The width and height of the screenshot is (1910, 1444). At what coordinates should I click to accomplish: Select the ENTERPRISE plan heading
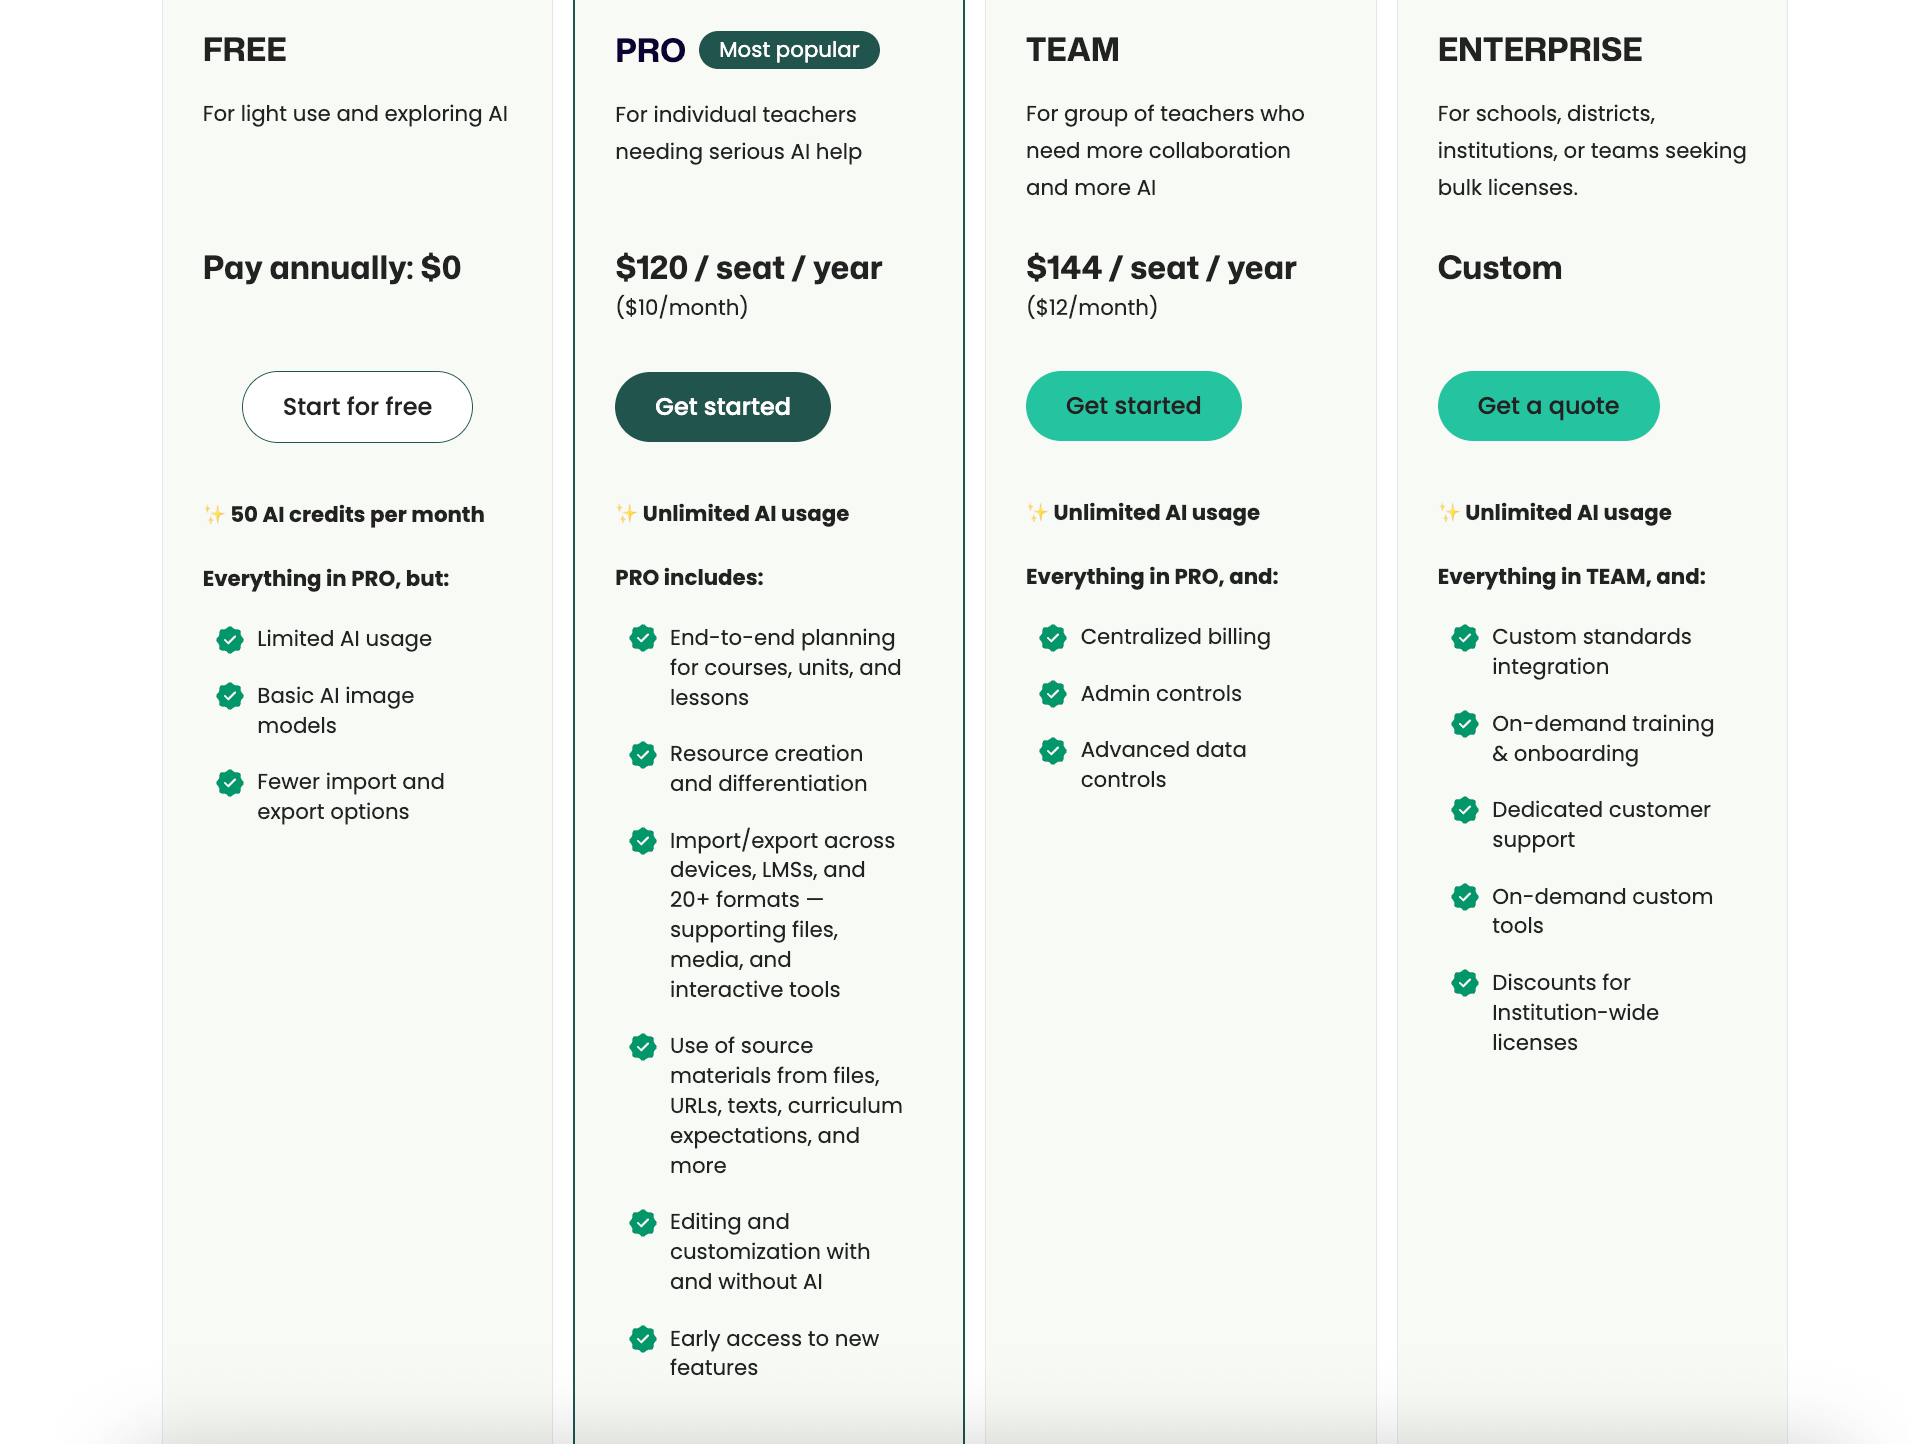[x=1539, y=48]
